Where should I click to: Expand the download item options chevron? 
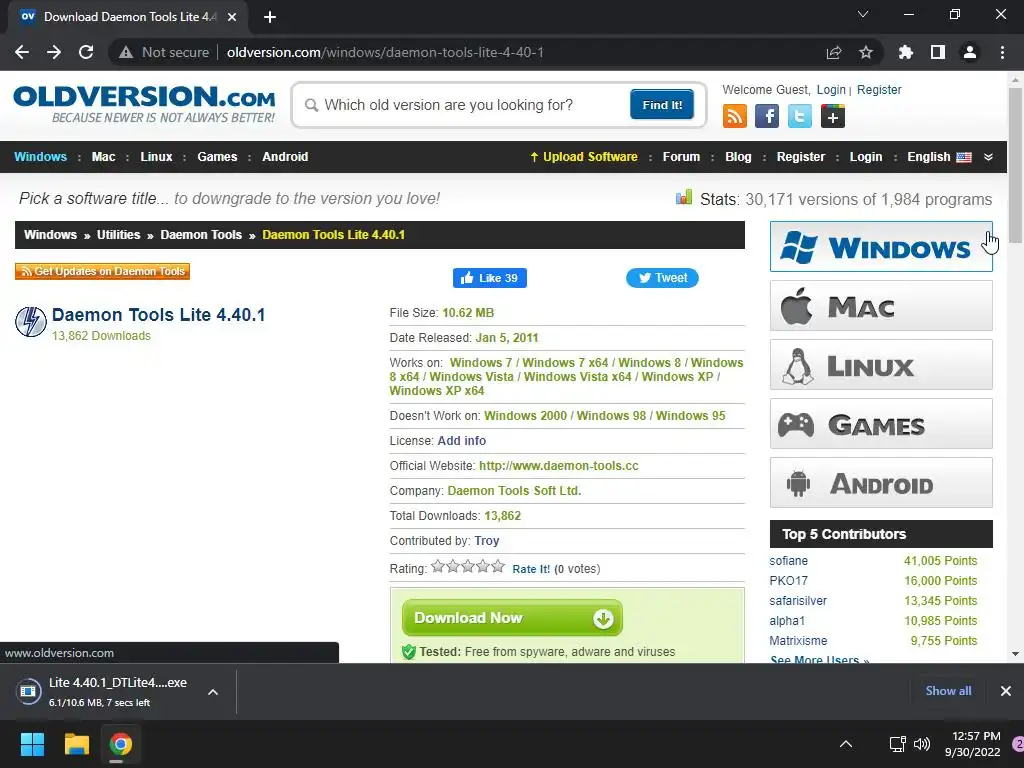pyautogui.click(x=213, y=692)
